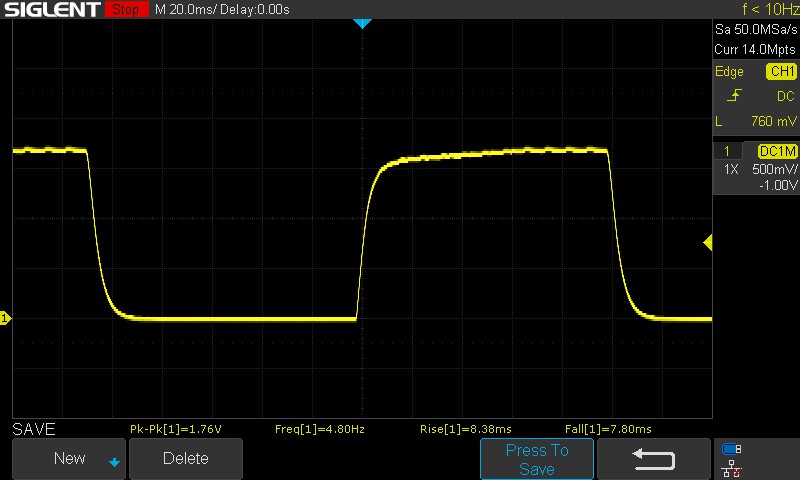Click the Freq[1]=4.80Hz measurement readout

click(319, 429)
